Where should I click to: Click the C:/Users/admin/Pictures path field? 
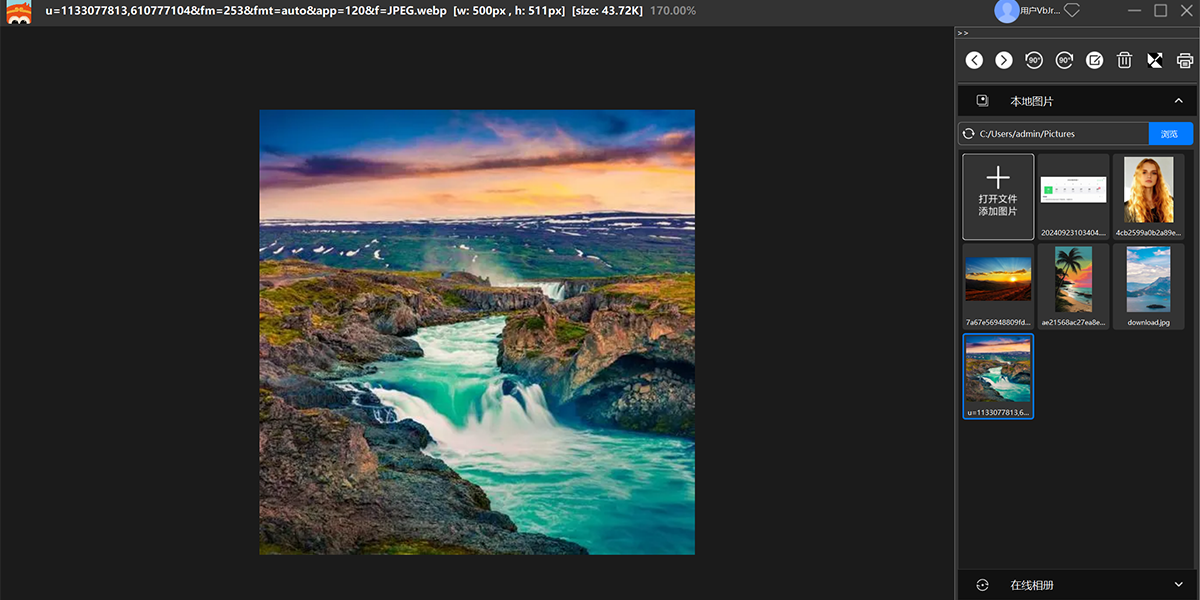point(1060,134)
